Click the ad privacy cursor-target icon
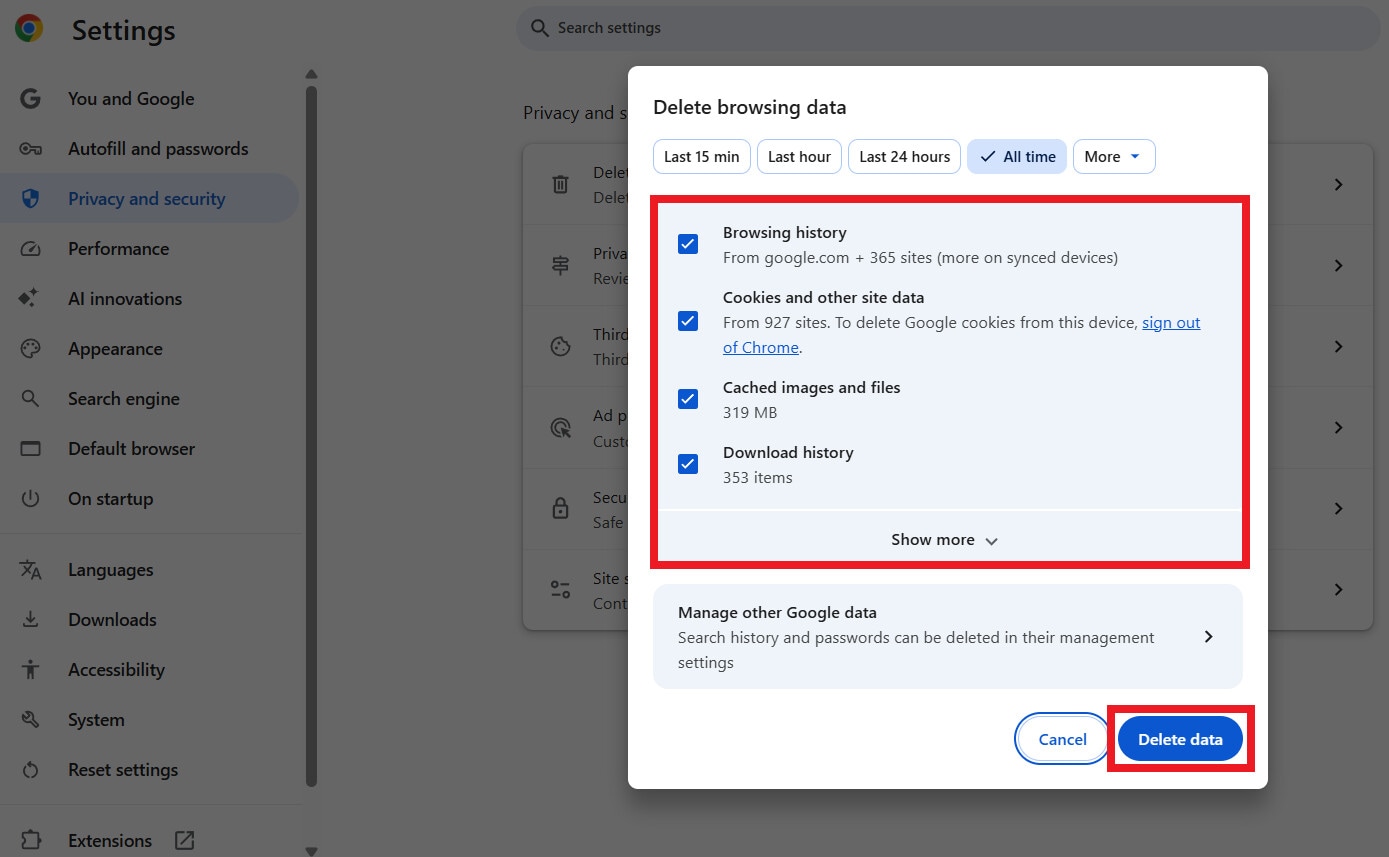The image size is (1389, 857). [x=560, y=428]
